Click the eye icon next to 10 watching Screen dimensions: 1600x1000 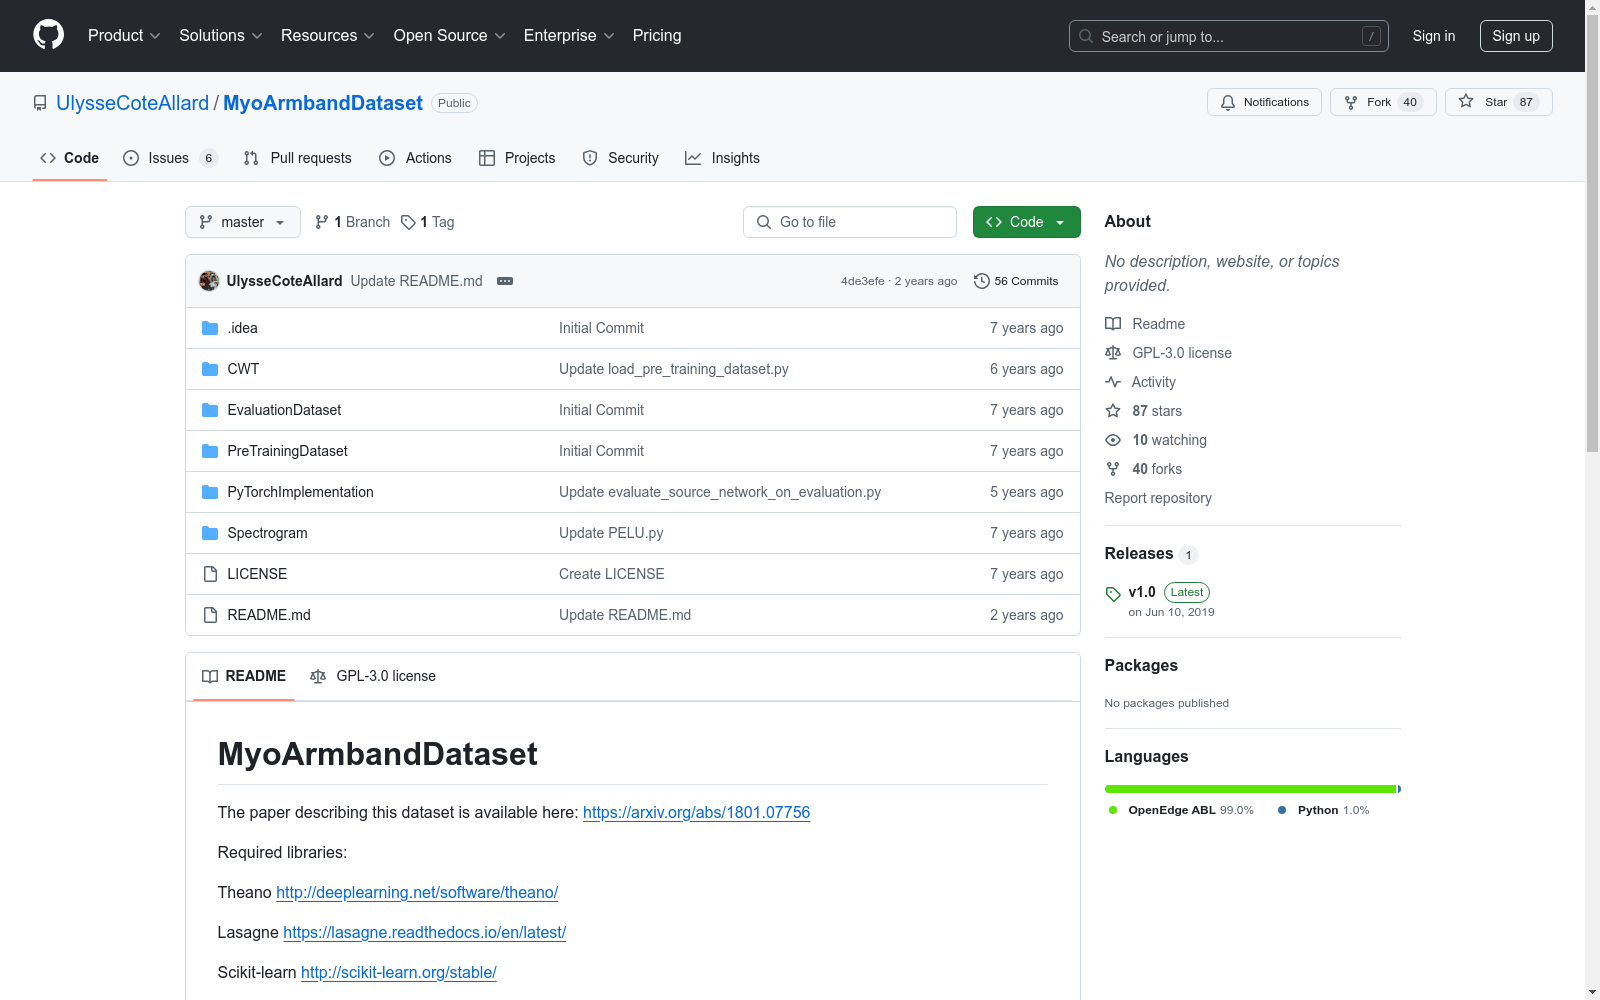1113,440
